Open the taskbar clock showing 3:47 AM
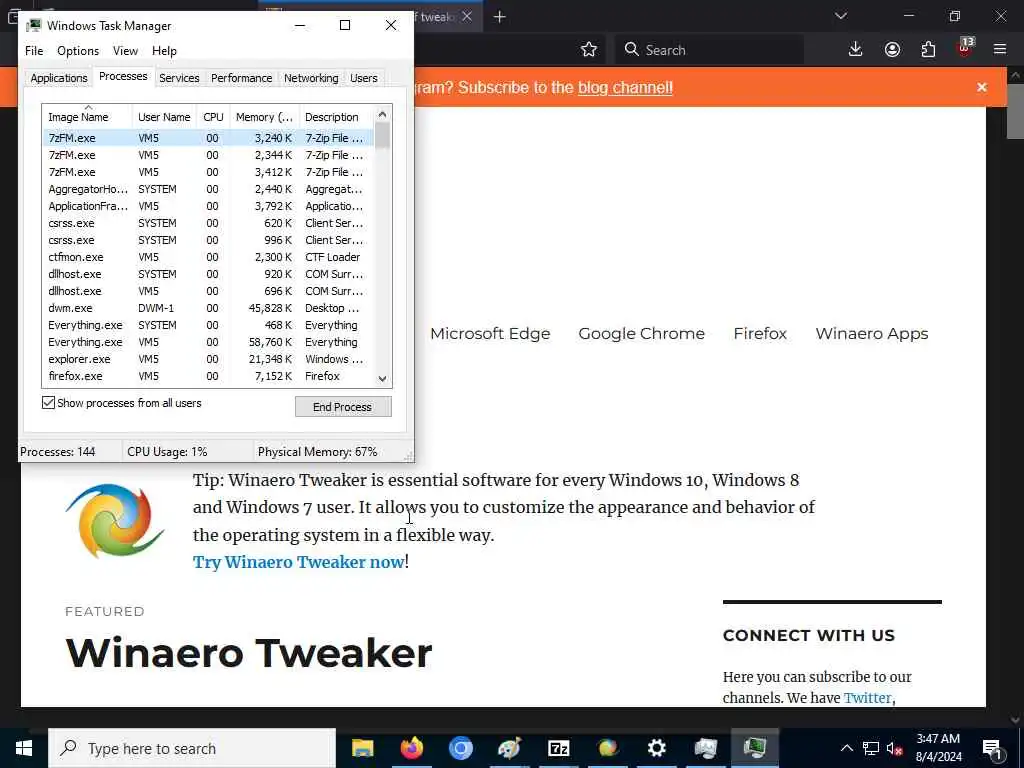 point(938,748)
